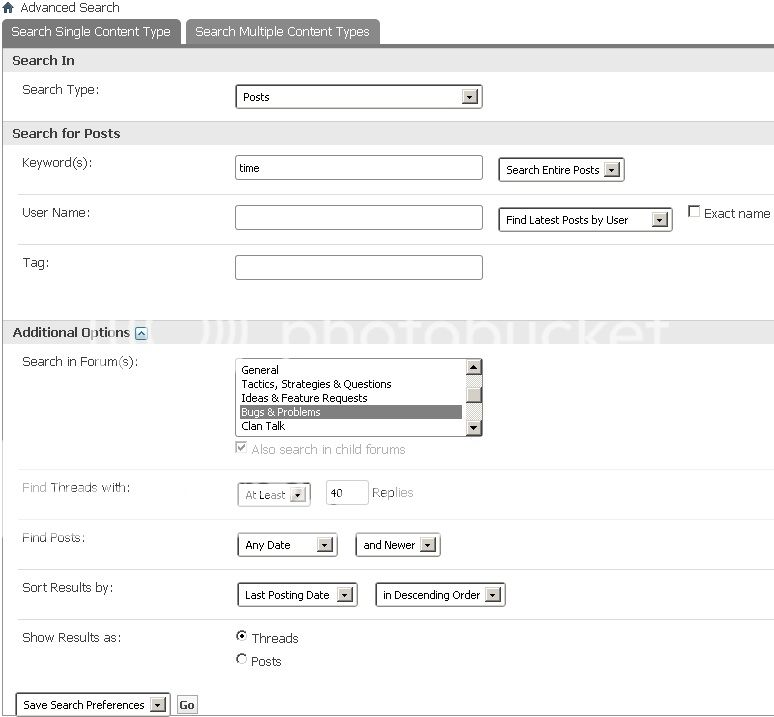Click the home icon beside Advanced Search

coord(9,8)
